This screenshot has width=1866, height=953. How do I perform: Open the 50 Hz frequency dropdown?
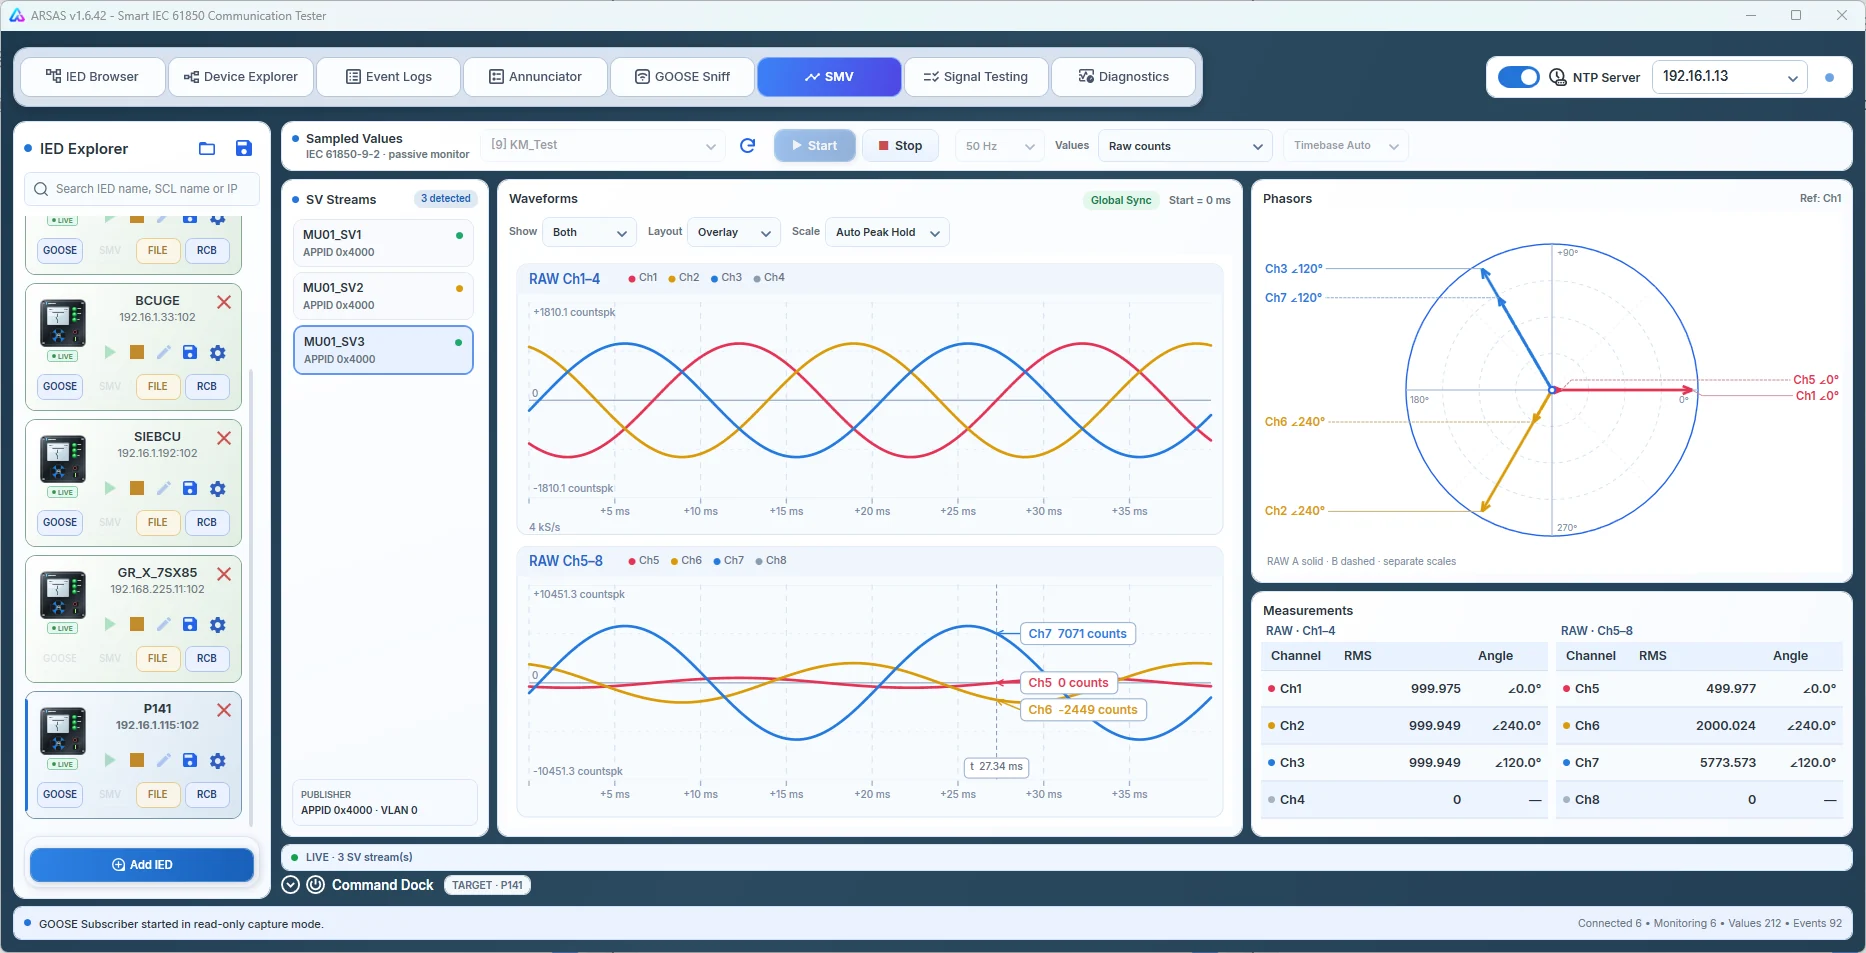pyautogui.click(x=999, y=146)
